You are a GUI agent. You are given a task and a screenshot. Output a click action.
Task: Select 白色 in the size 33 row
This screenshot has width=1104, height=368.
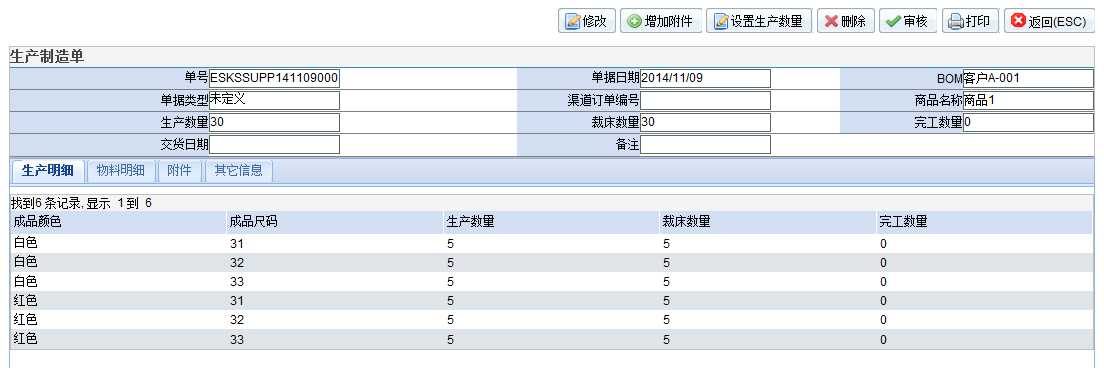[25, 281]
